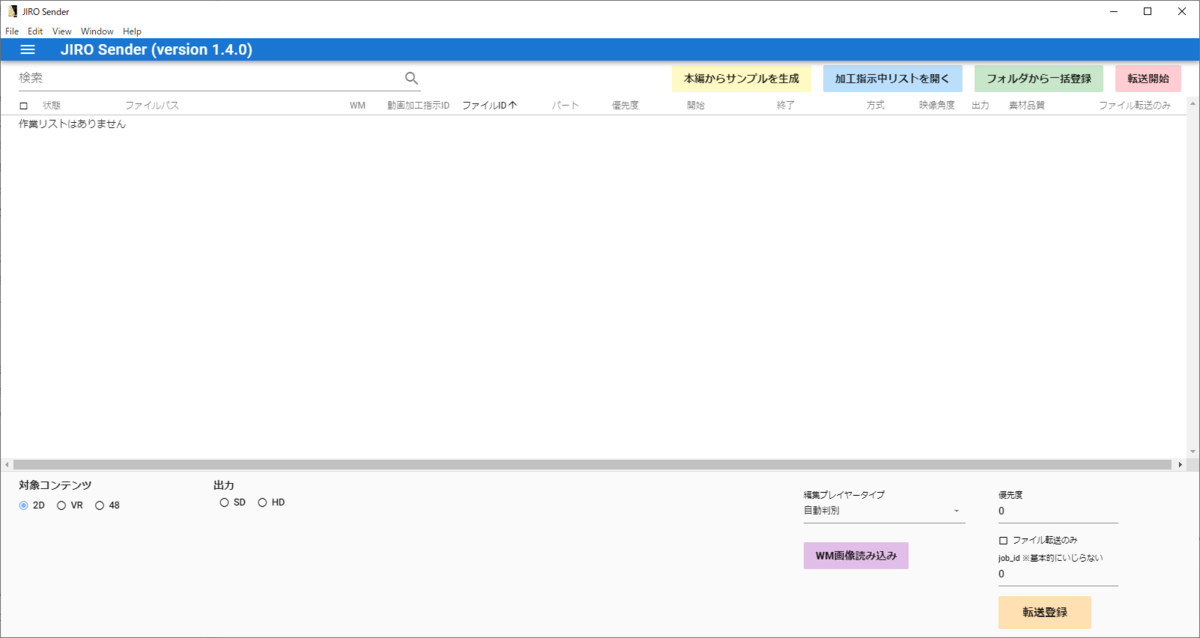
Task: Open the Help menu
Action: [132, 31]
